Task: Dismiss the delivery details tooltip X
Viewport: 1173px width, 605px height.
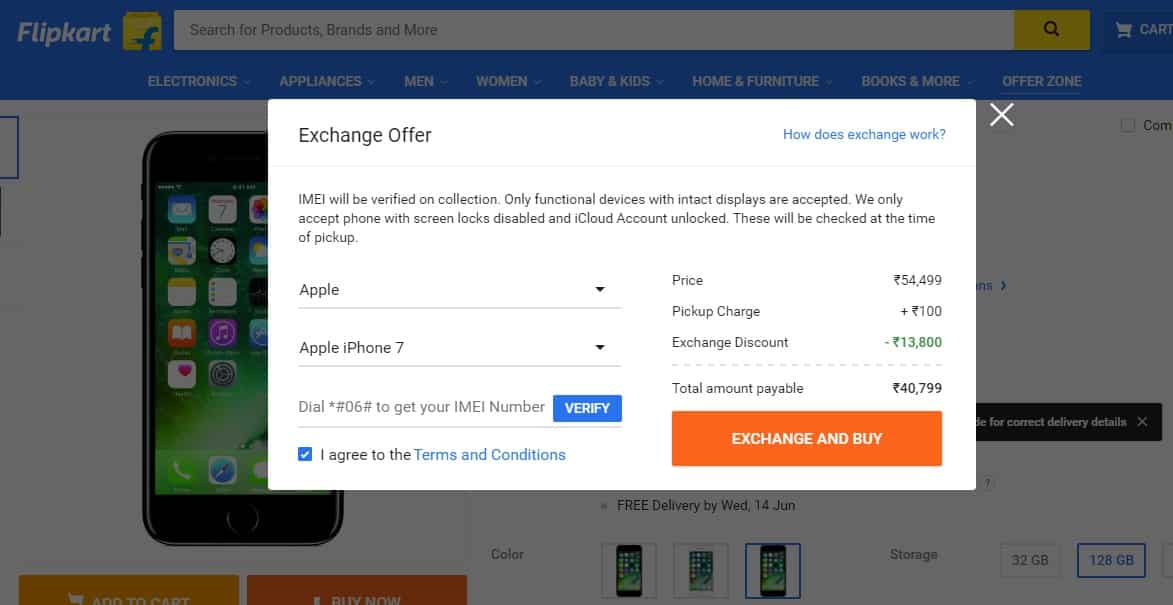Action: (1142, 422)
